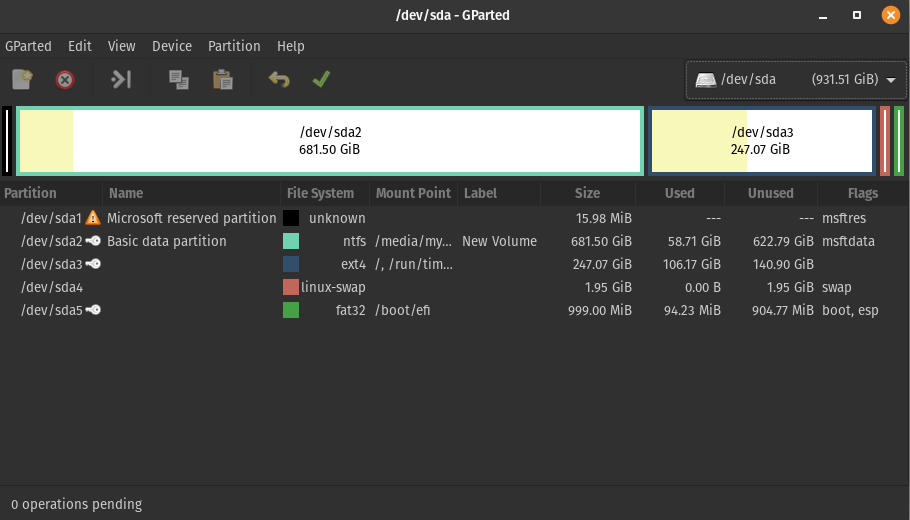Open the Edit menu
The width and height of the screenshot is (910, 520).
(80, 46)
